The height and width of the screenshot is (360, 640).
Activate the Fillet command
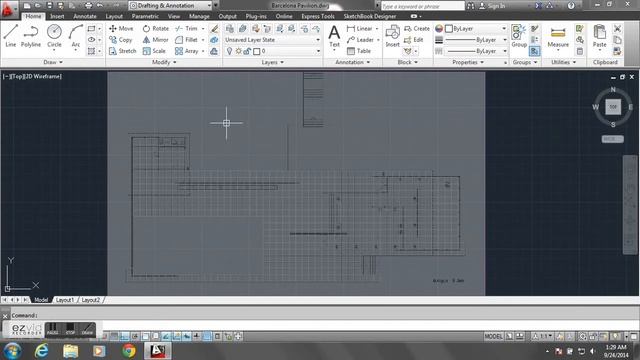click(x=186, y=40)
